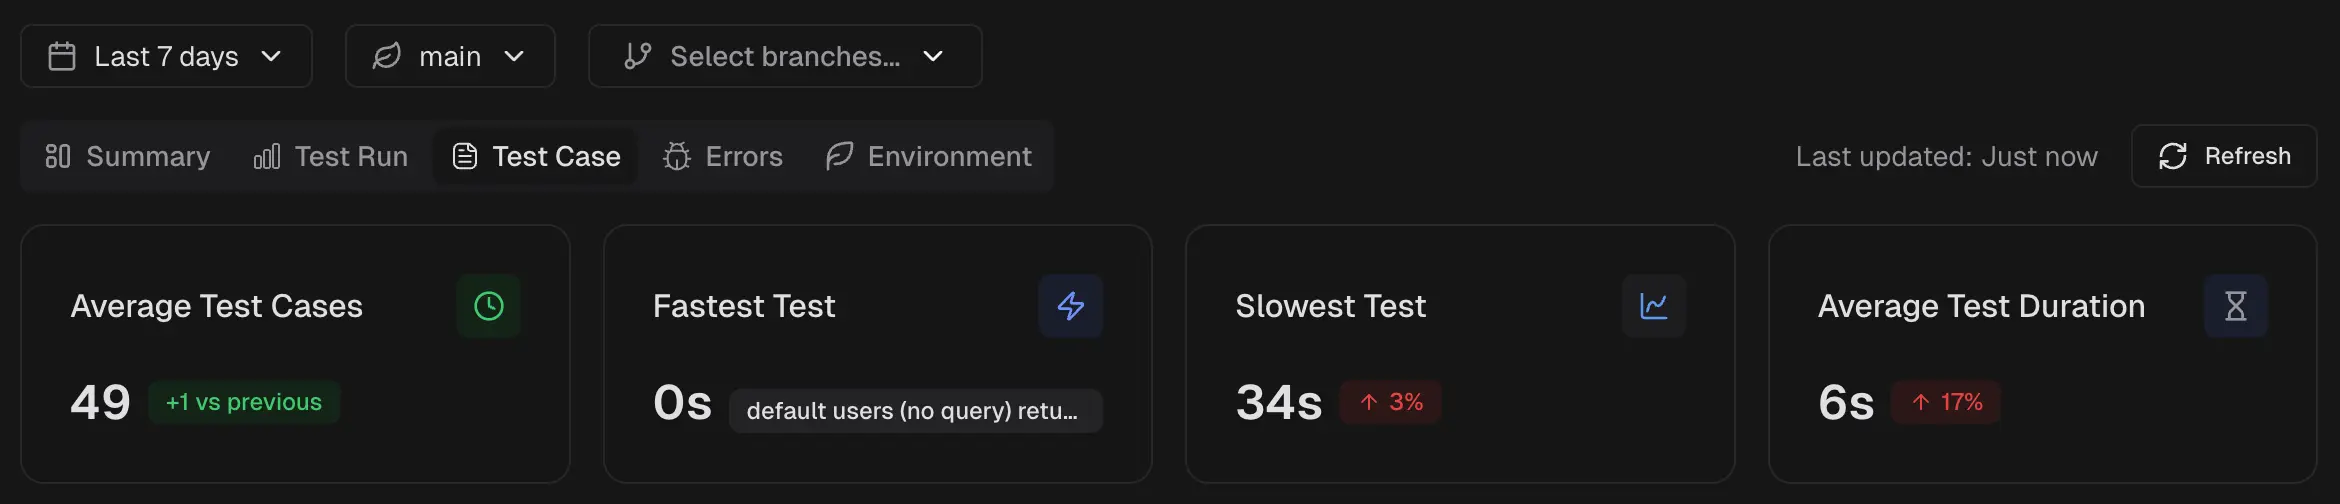Open the Test Run tab
The height and width of the screenshot is (504, 2340).
(331, 157)
